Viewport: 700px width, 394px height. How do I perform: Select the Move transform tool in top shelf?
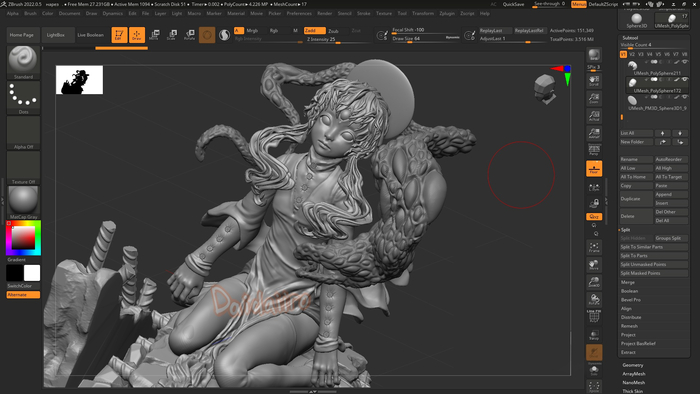pyautogui.click(x=154, y=35)
